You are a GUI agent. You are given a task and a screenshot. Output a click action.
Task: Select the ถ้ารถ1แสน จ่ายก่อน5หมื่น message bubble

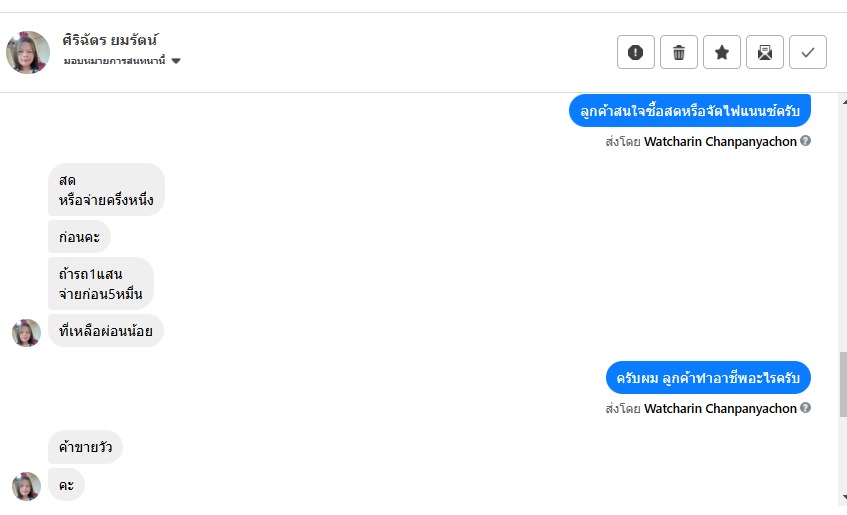click(101, 284)
